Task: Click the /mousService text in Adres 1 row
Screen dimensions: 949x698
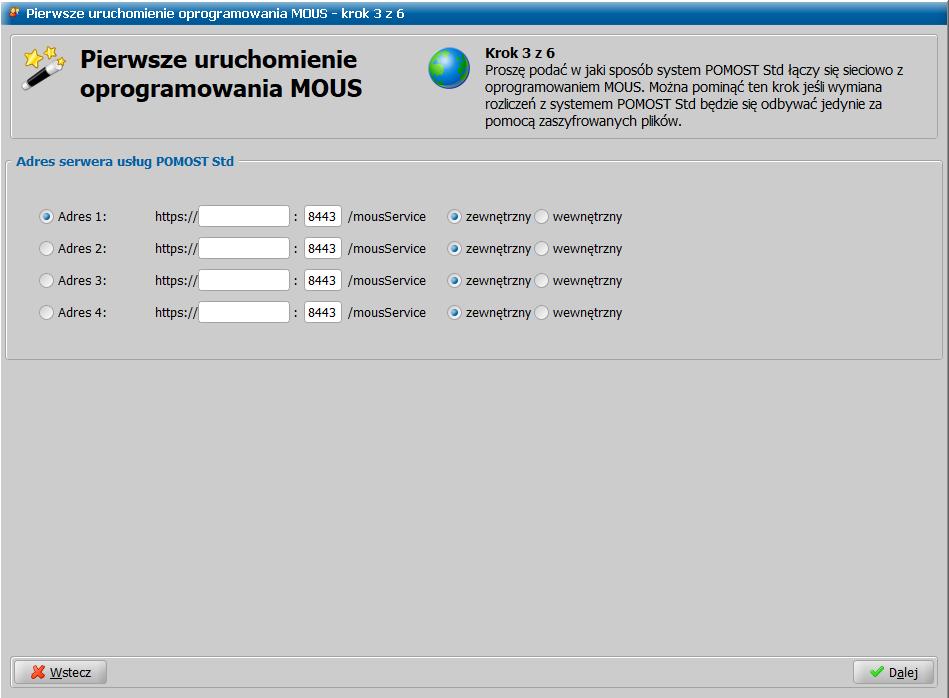Action: (387, 217)
